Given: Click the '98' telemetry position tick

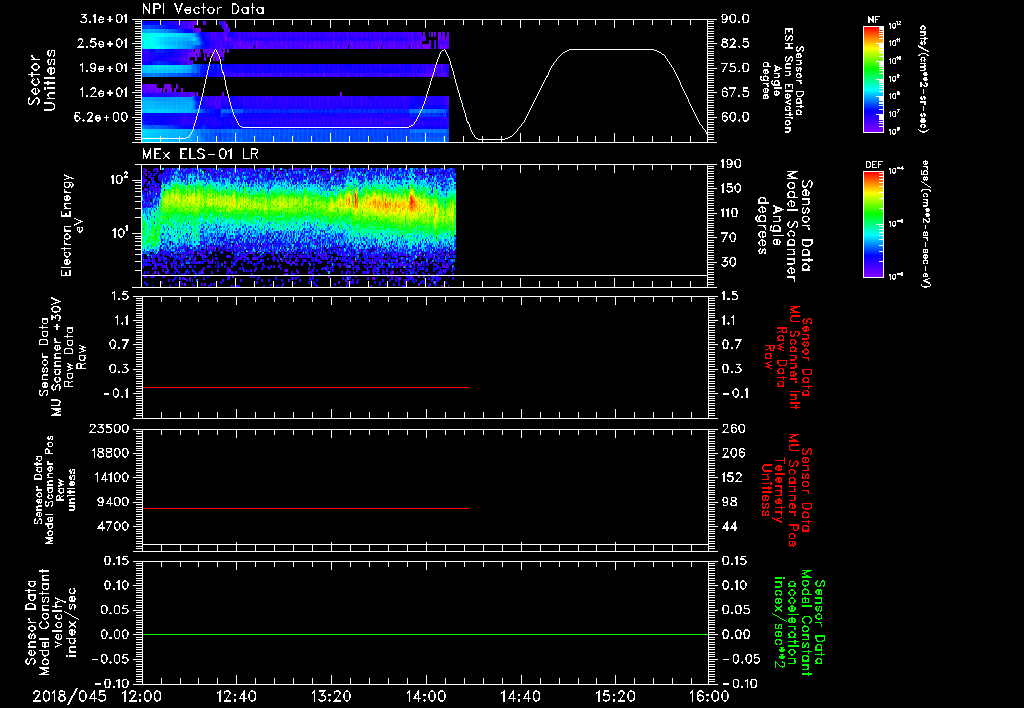Looking at the screenshot, I should (x=729, y=502).
